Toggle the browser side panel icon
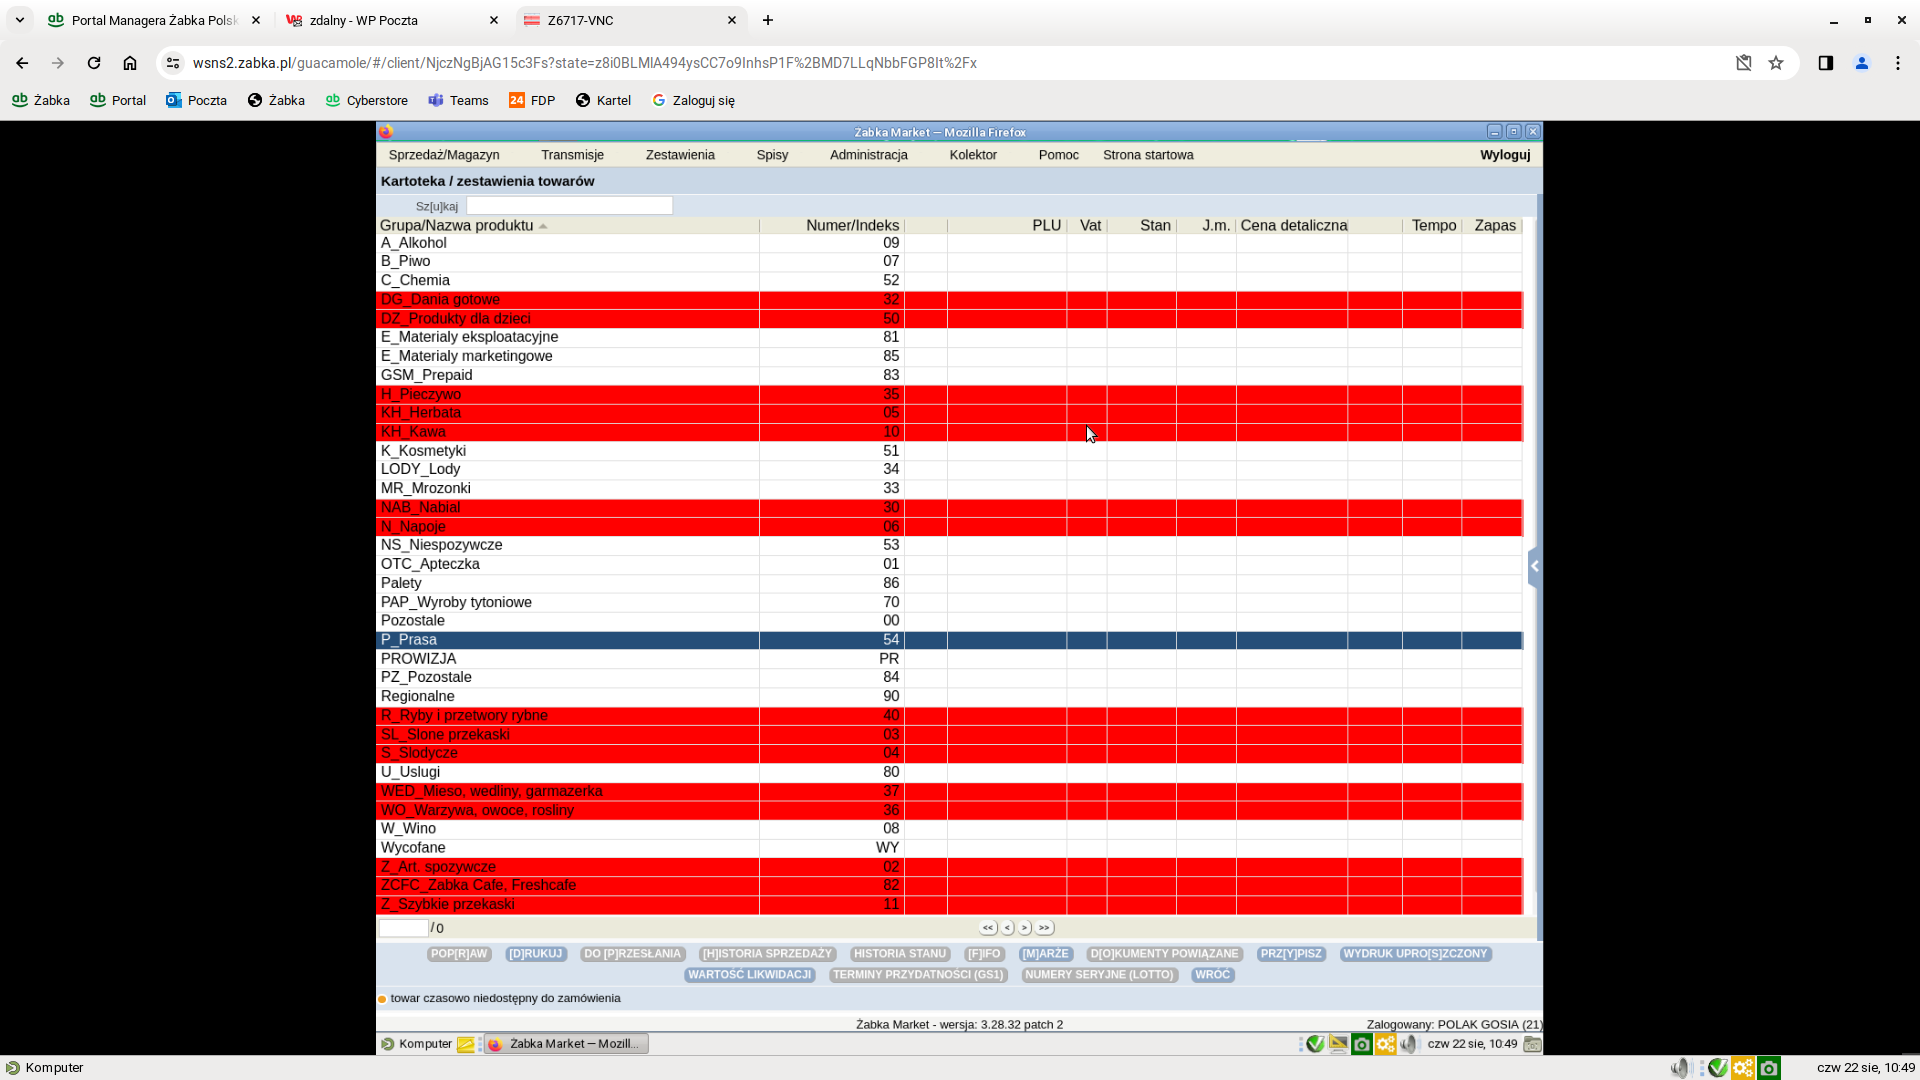 tap(1825, 63)
